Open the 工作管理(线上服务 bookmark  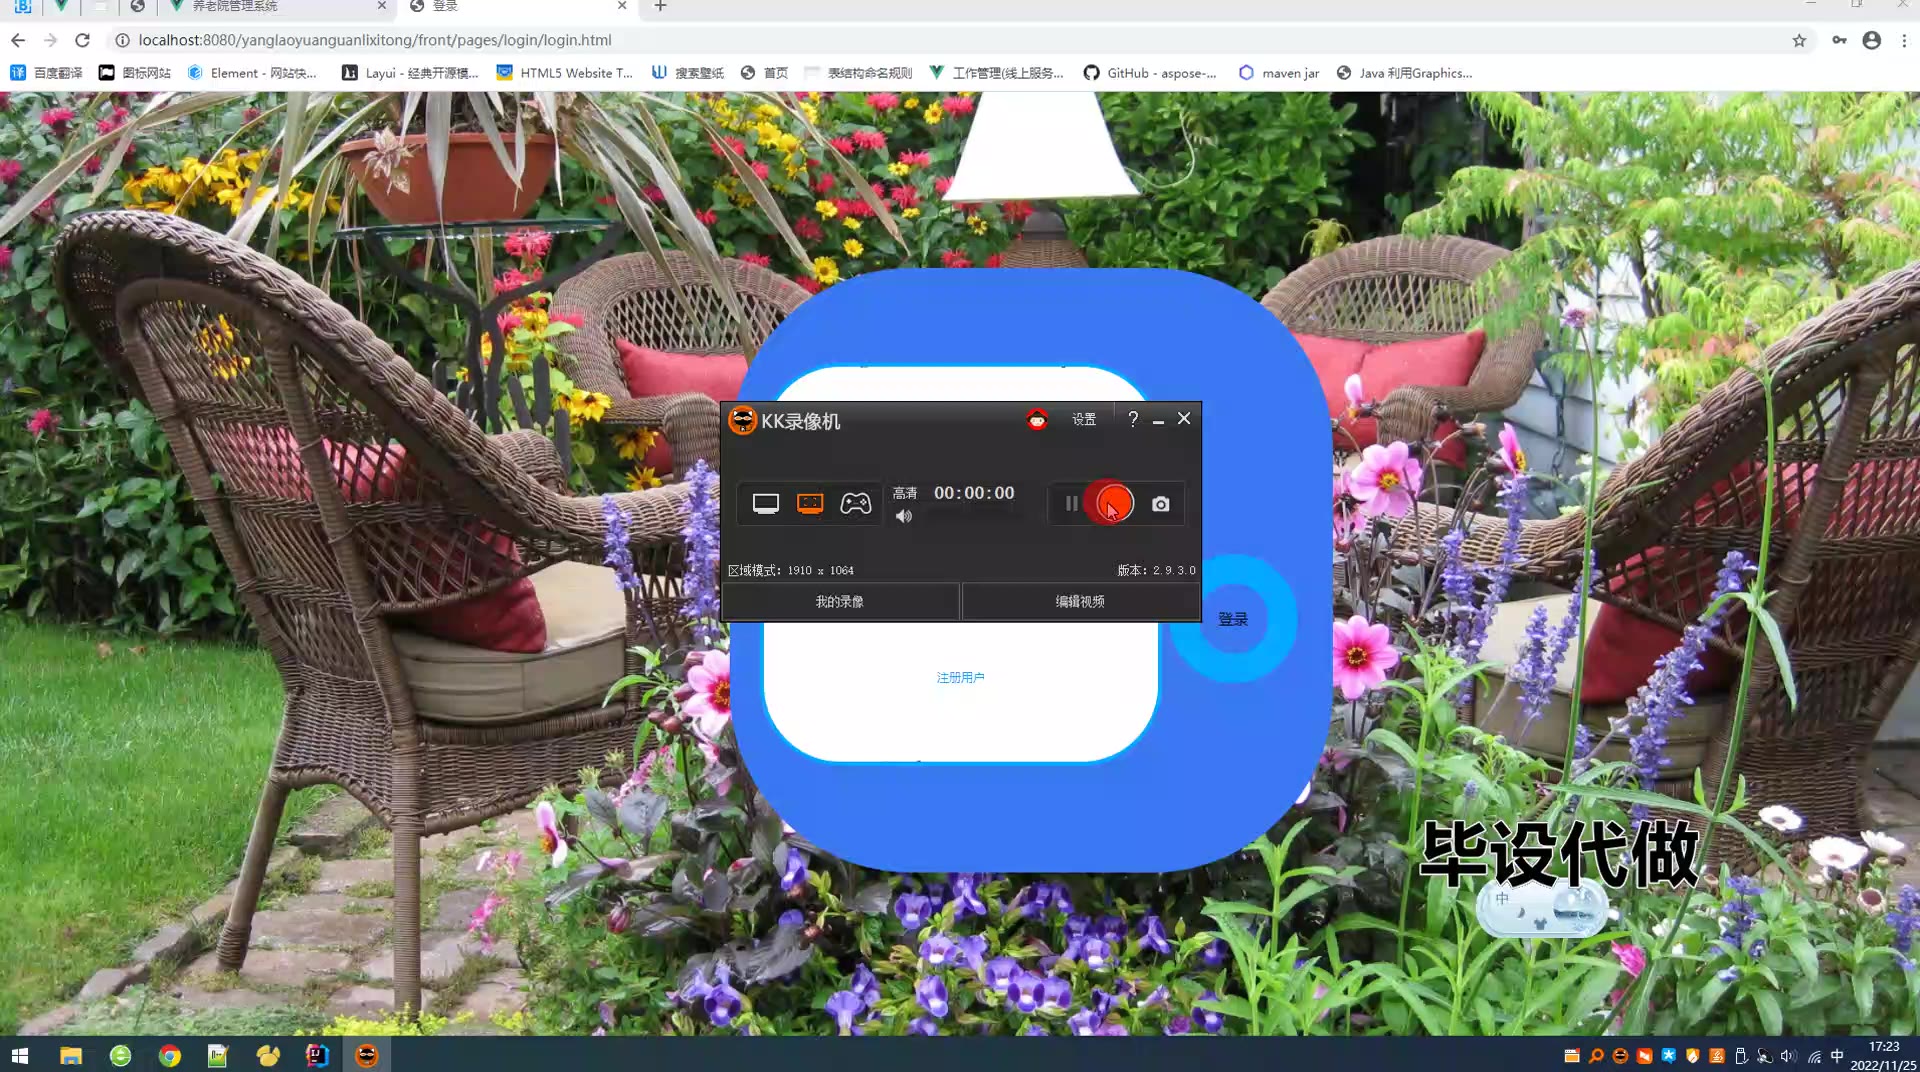(996, 73)
